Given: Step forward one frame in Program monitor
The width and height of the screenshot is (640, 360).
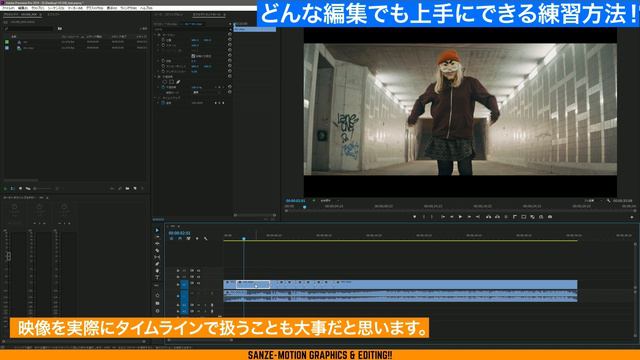Looking at the screenshot, I should click(469, 217).
